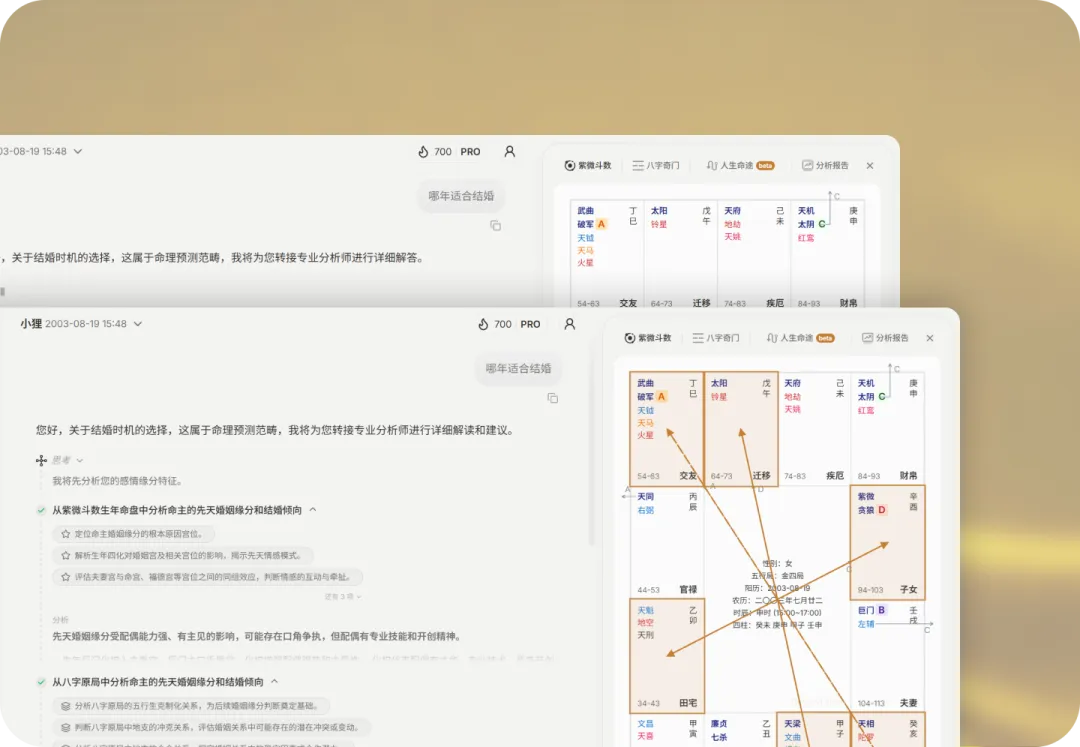Select 交友 palace cell in front chart
1080x747 pixels.
tap(667, 429)
